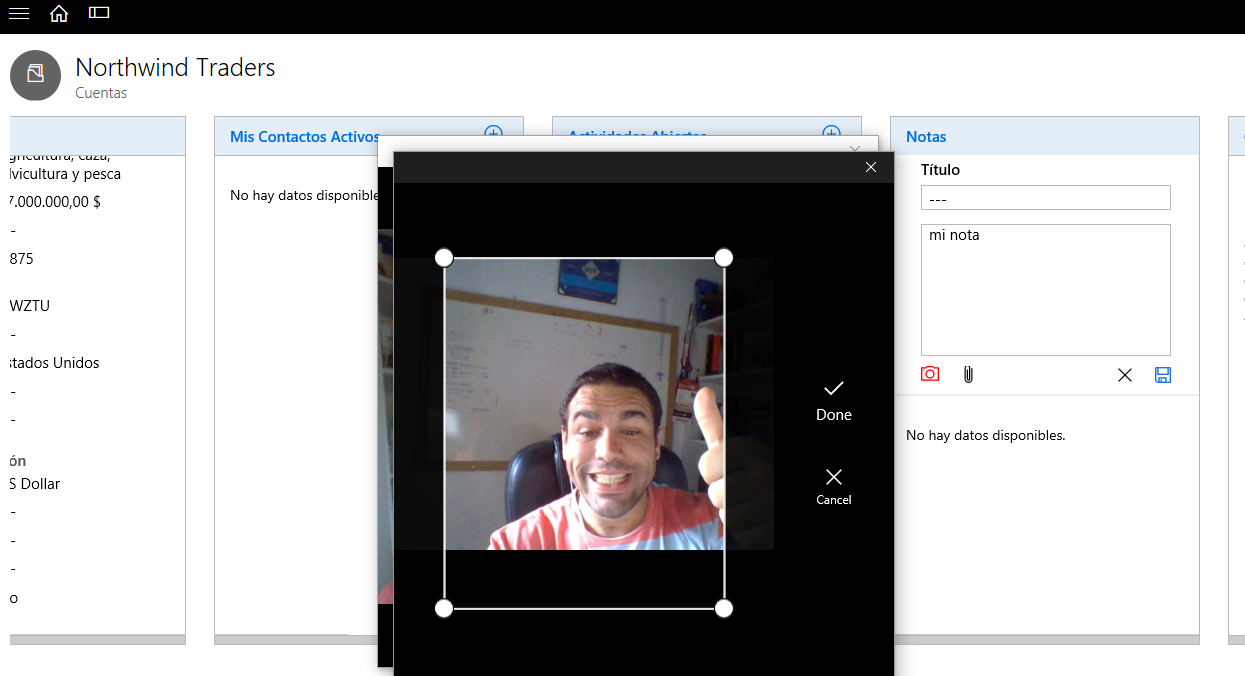Confirm the crop with Done
The width and height of the screenshot is (1245, 676).
click(x=833, y=399)
